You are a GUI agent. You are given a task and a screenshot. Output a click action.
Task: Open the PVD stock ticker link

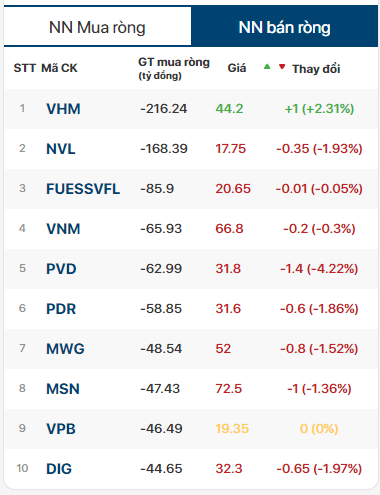click(x=61, y=269)
